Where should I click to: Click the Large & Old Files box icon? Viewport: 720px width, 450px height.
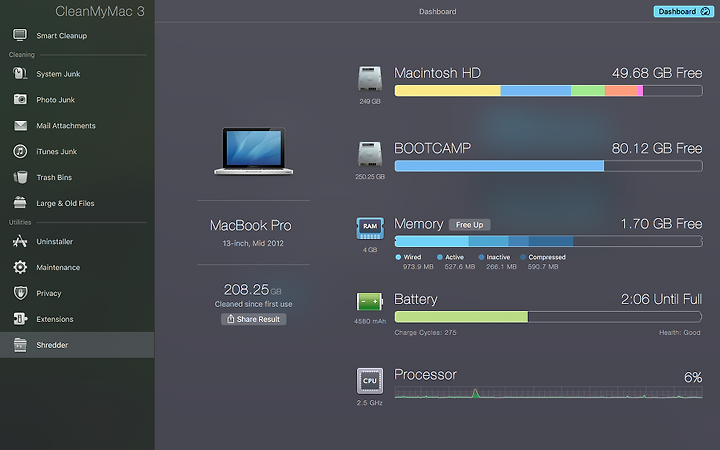click(20, 202)
